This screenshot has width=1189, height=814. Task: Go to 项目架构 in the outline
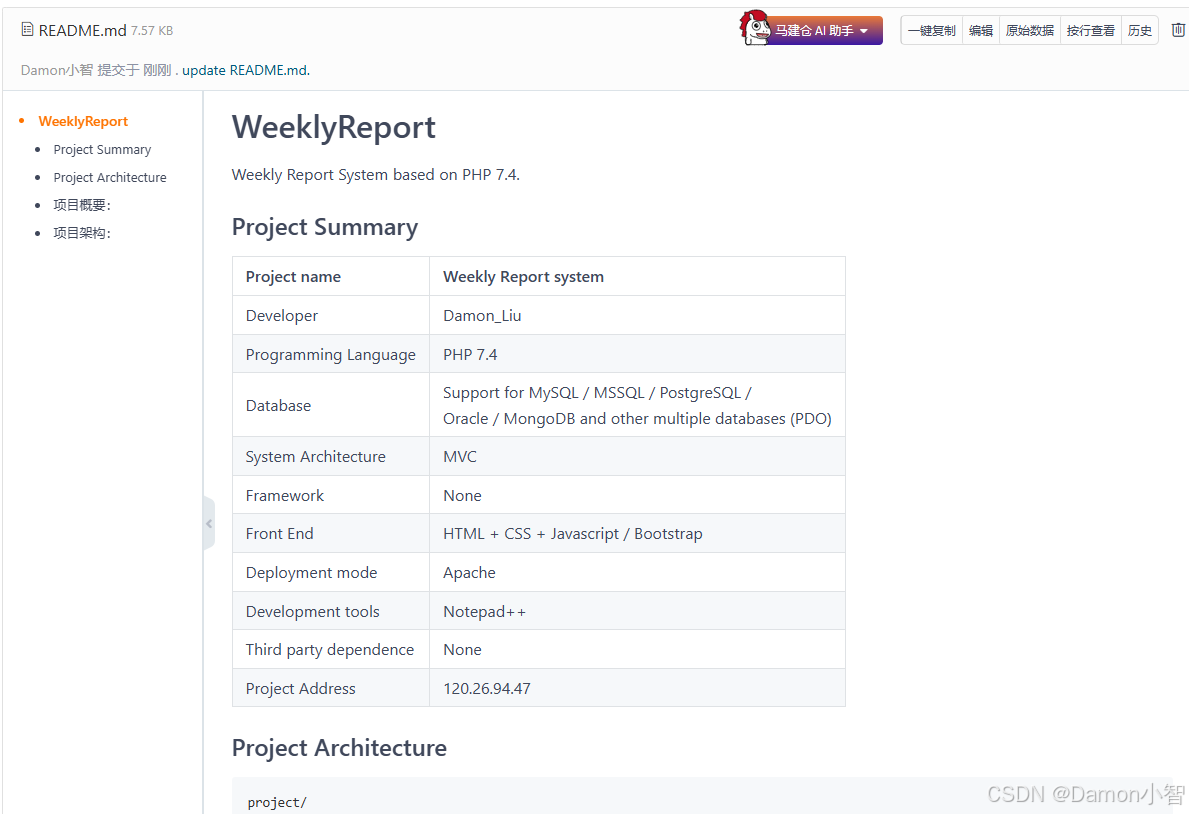point(82,233)
